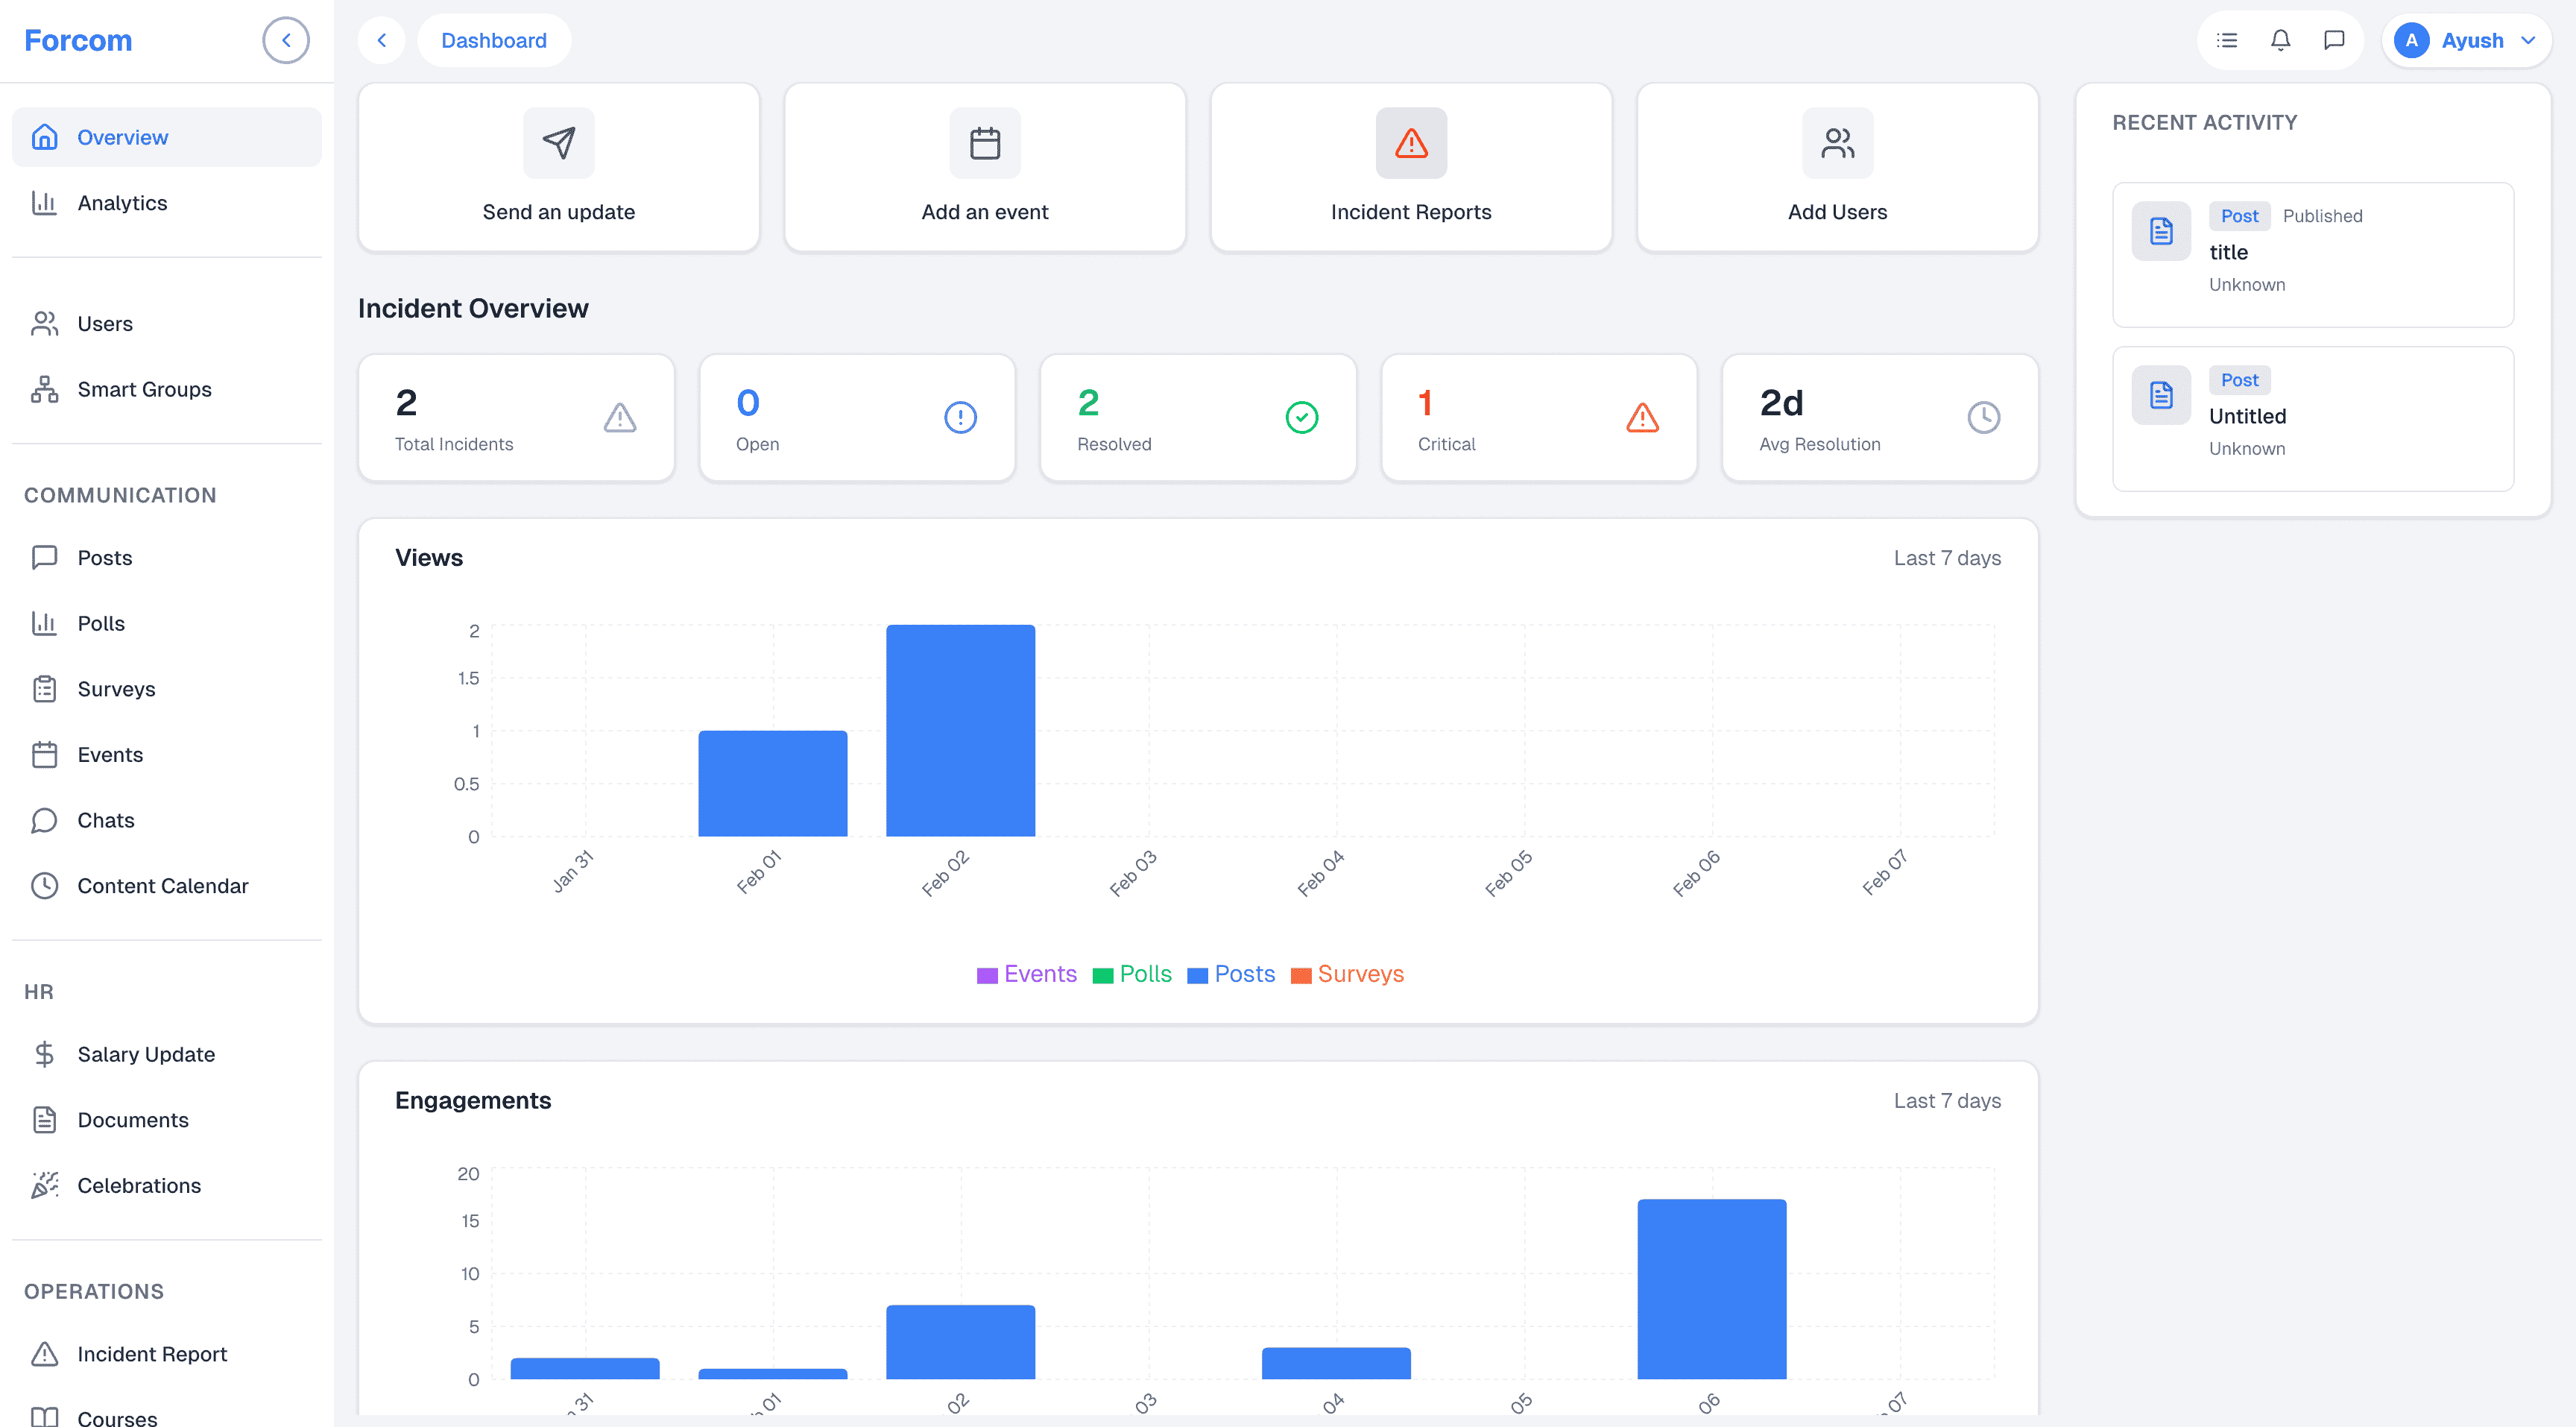Click the Add Users people icon

1837,143
